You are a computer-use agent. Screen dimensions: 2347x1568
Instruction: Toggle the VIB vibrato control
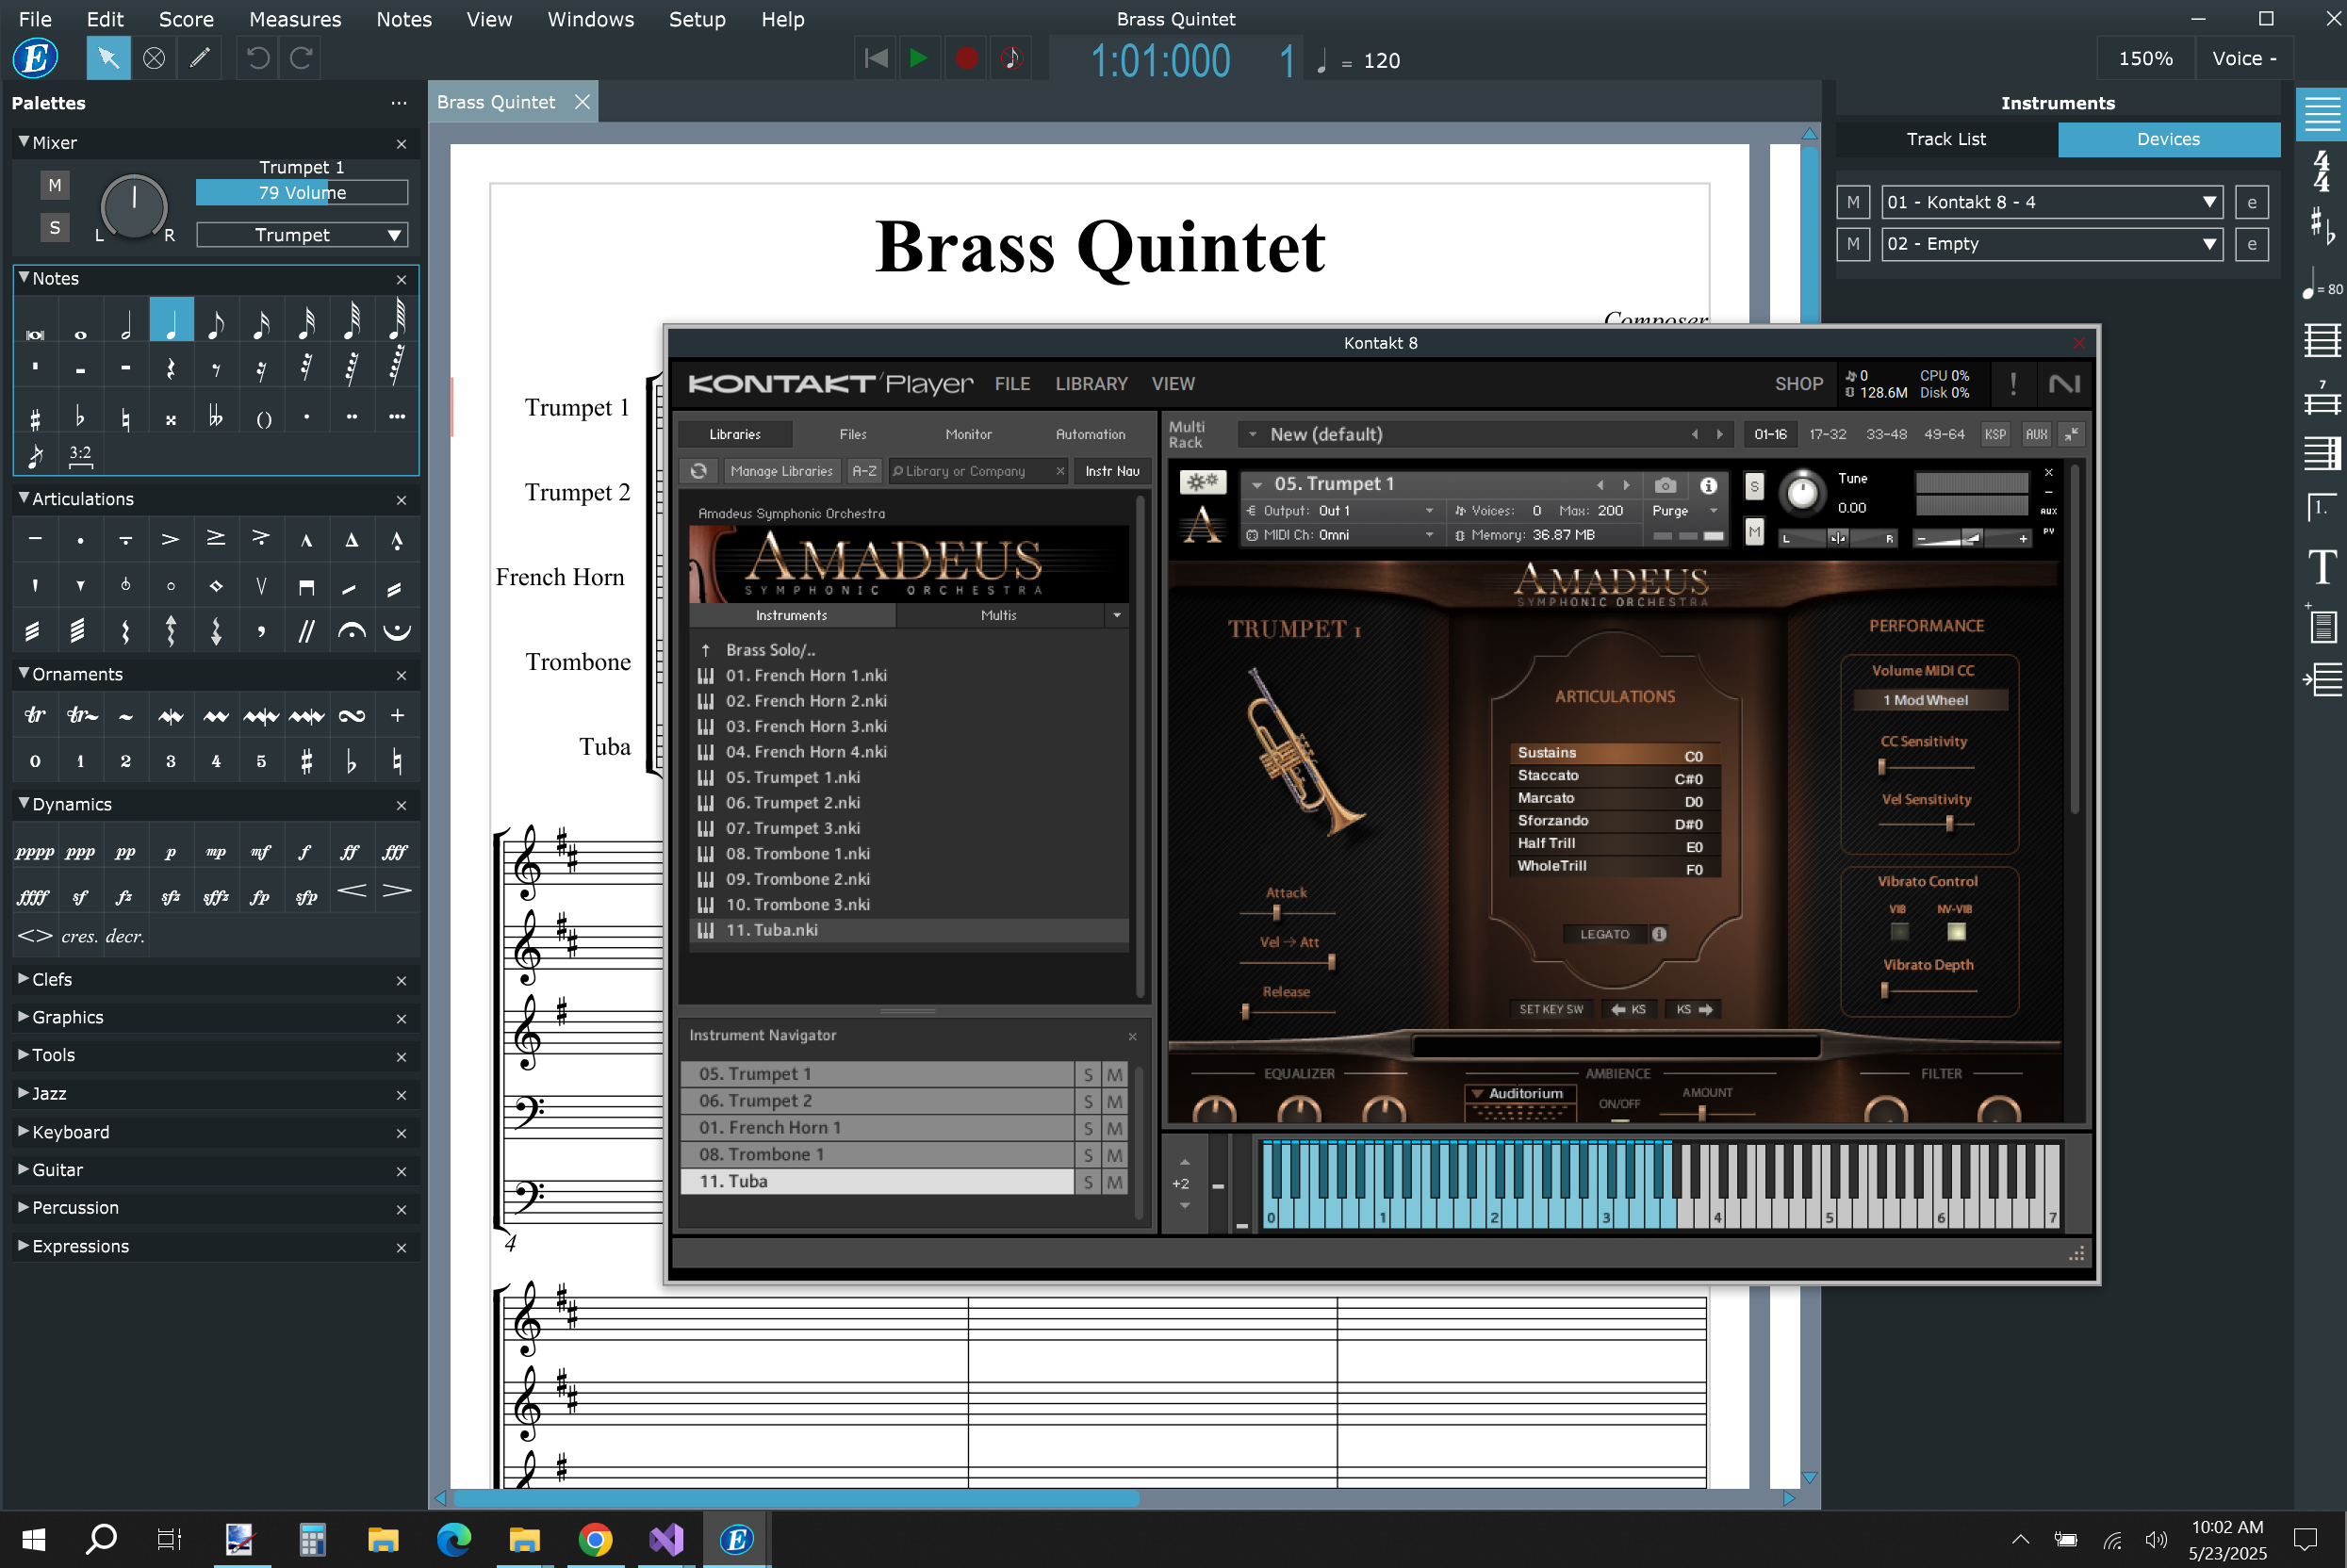[x=1899, y=932]
